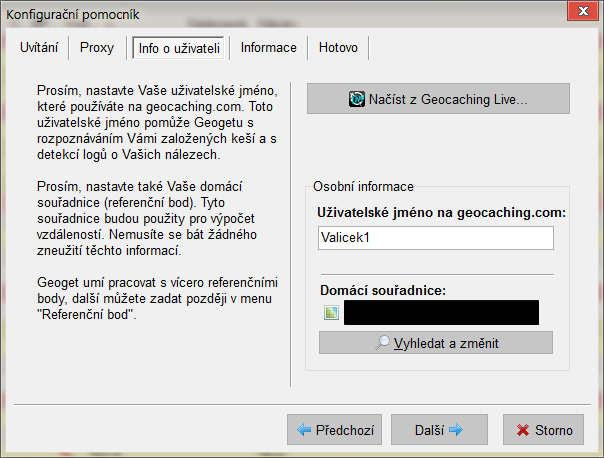Screen dimensions: 604x458
Task: Select the Info o uživateli tab
Action: coord(178,48)
